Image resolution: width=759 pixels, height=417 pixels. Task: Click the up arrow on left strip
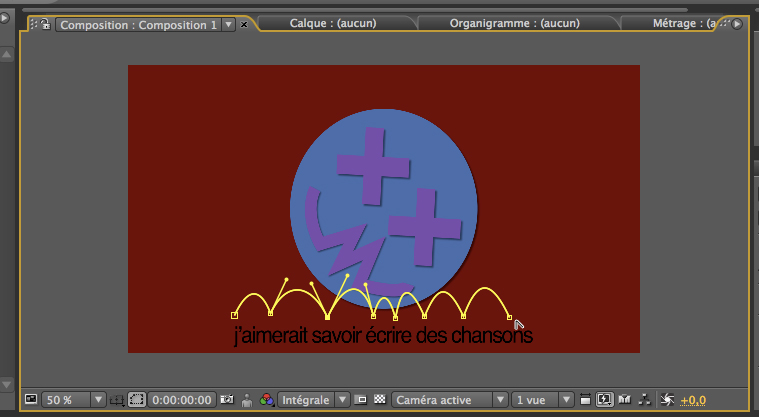(7, 55)
